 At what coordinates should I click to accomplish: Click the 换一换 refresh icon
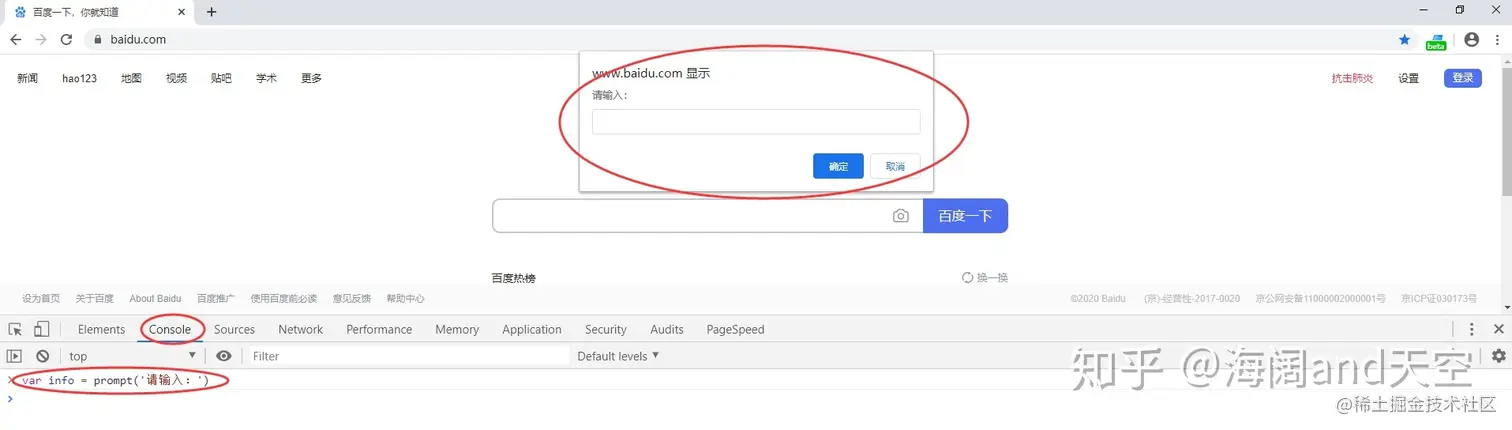click(967, 278)
